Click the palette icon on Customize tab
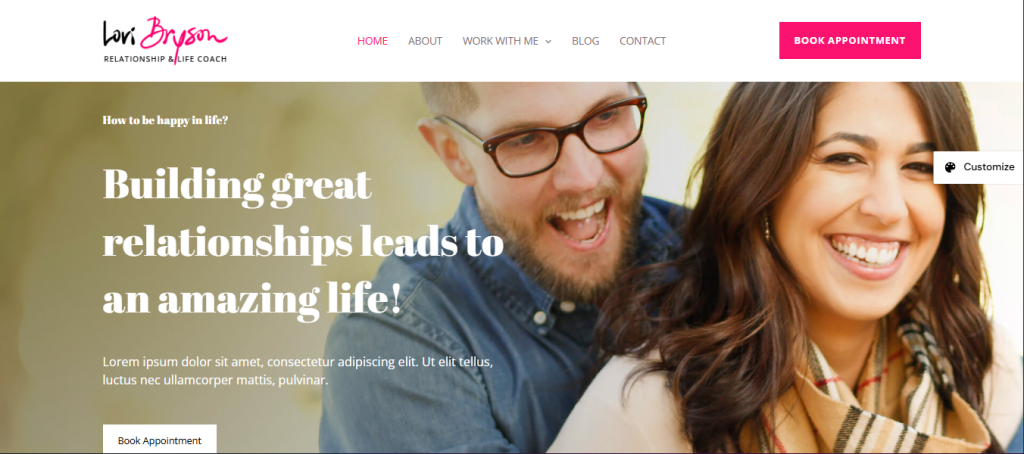The height and width of the screenshot is (454, 1024). (950, 167)
